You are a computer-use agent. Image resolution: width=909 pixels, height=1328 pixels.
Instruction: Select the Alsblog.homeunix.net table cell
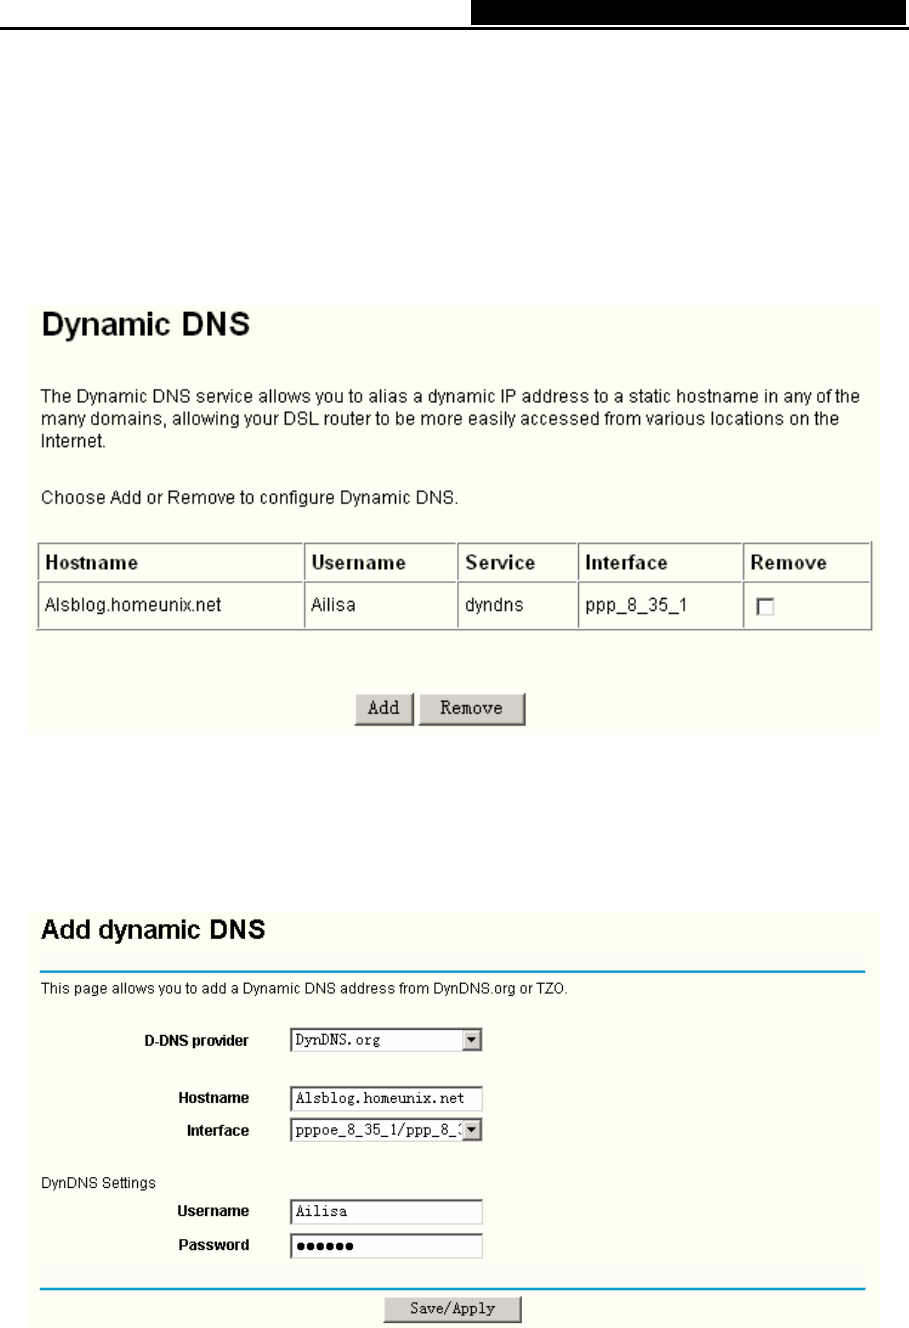click(171, 605)
